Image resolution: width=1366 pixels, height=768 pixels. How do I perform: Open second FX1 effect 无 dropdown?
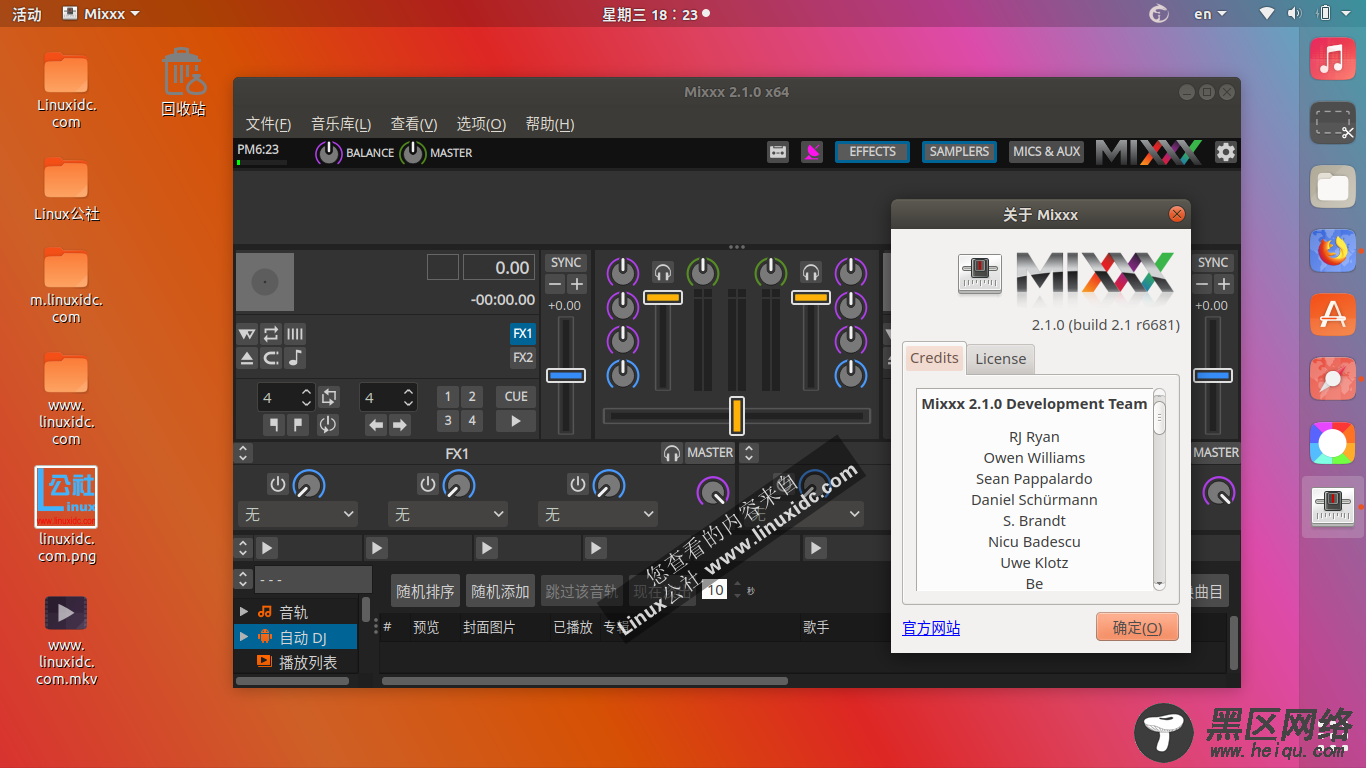448,514
